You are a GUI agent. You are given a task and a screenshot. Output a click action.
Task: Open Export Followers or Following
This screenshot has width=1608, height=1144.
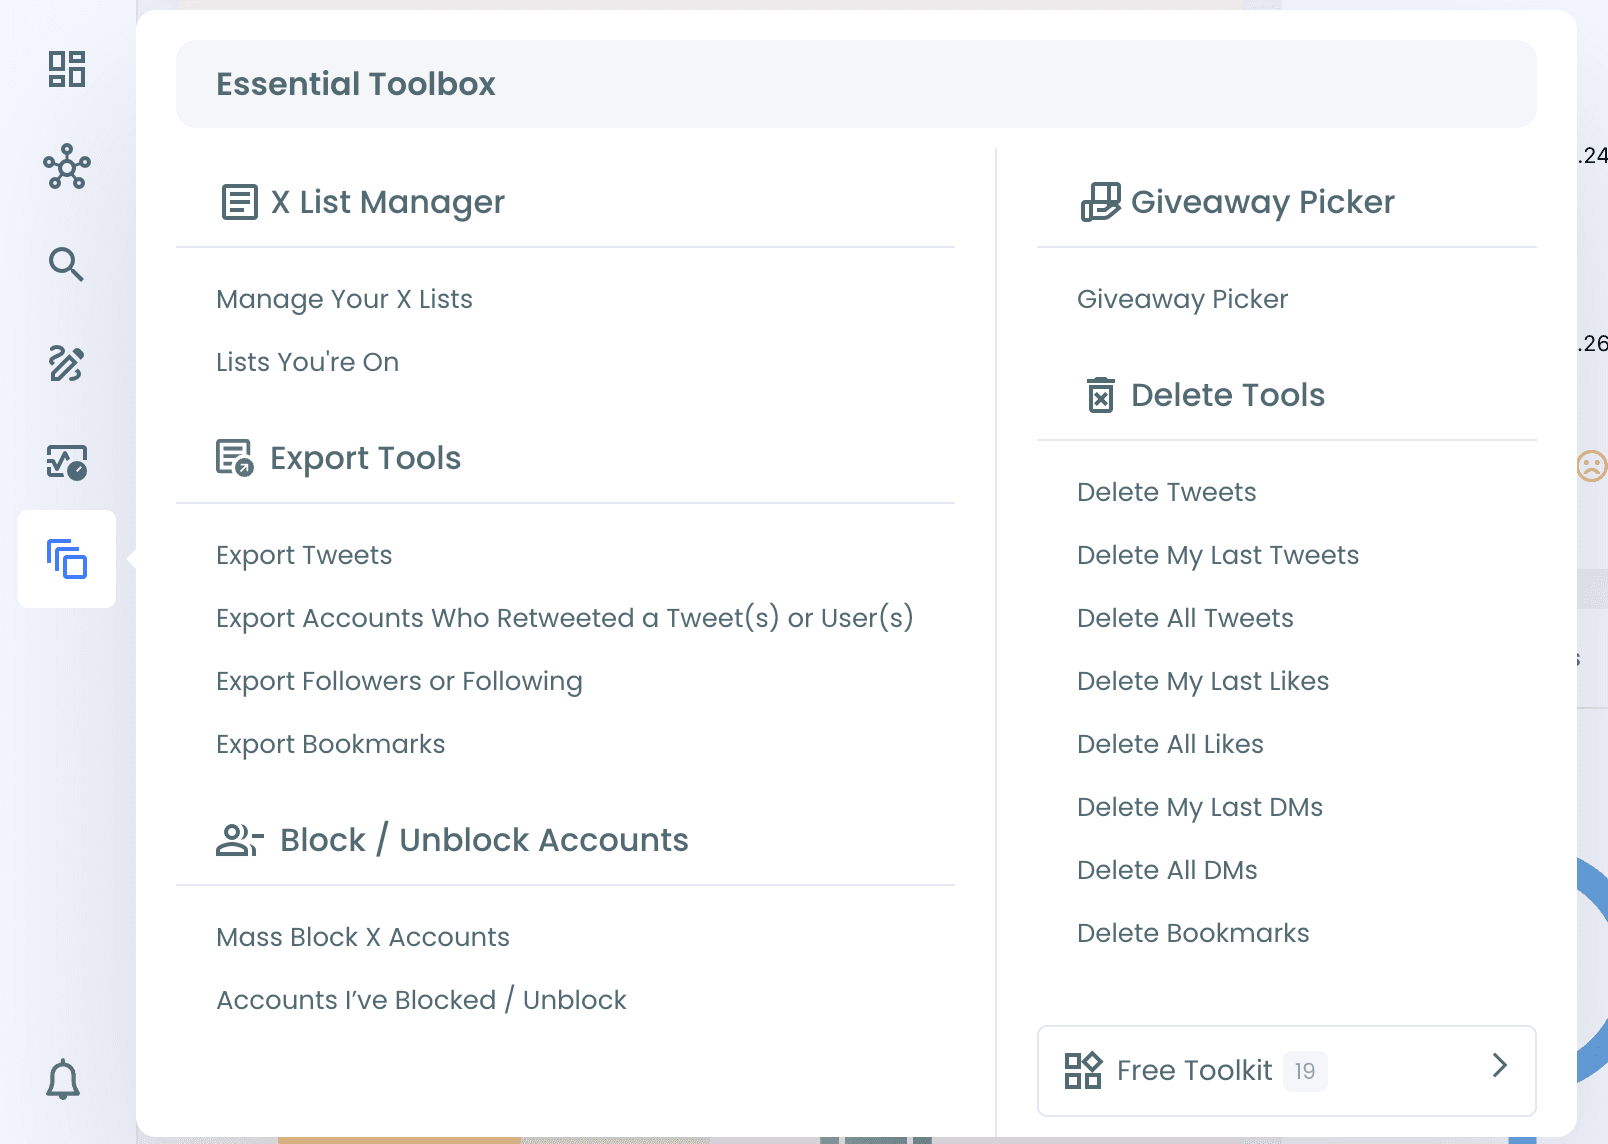coord(400,681)
